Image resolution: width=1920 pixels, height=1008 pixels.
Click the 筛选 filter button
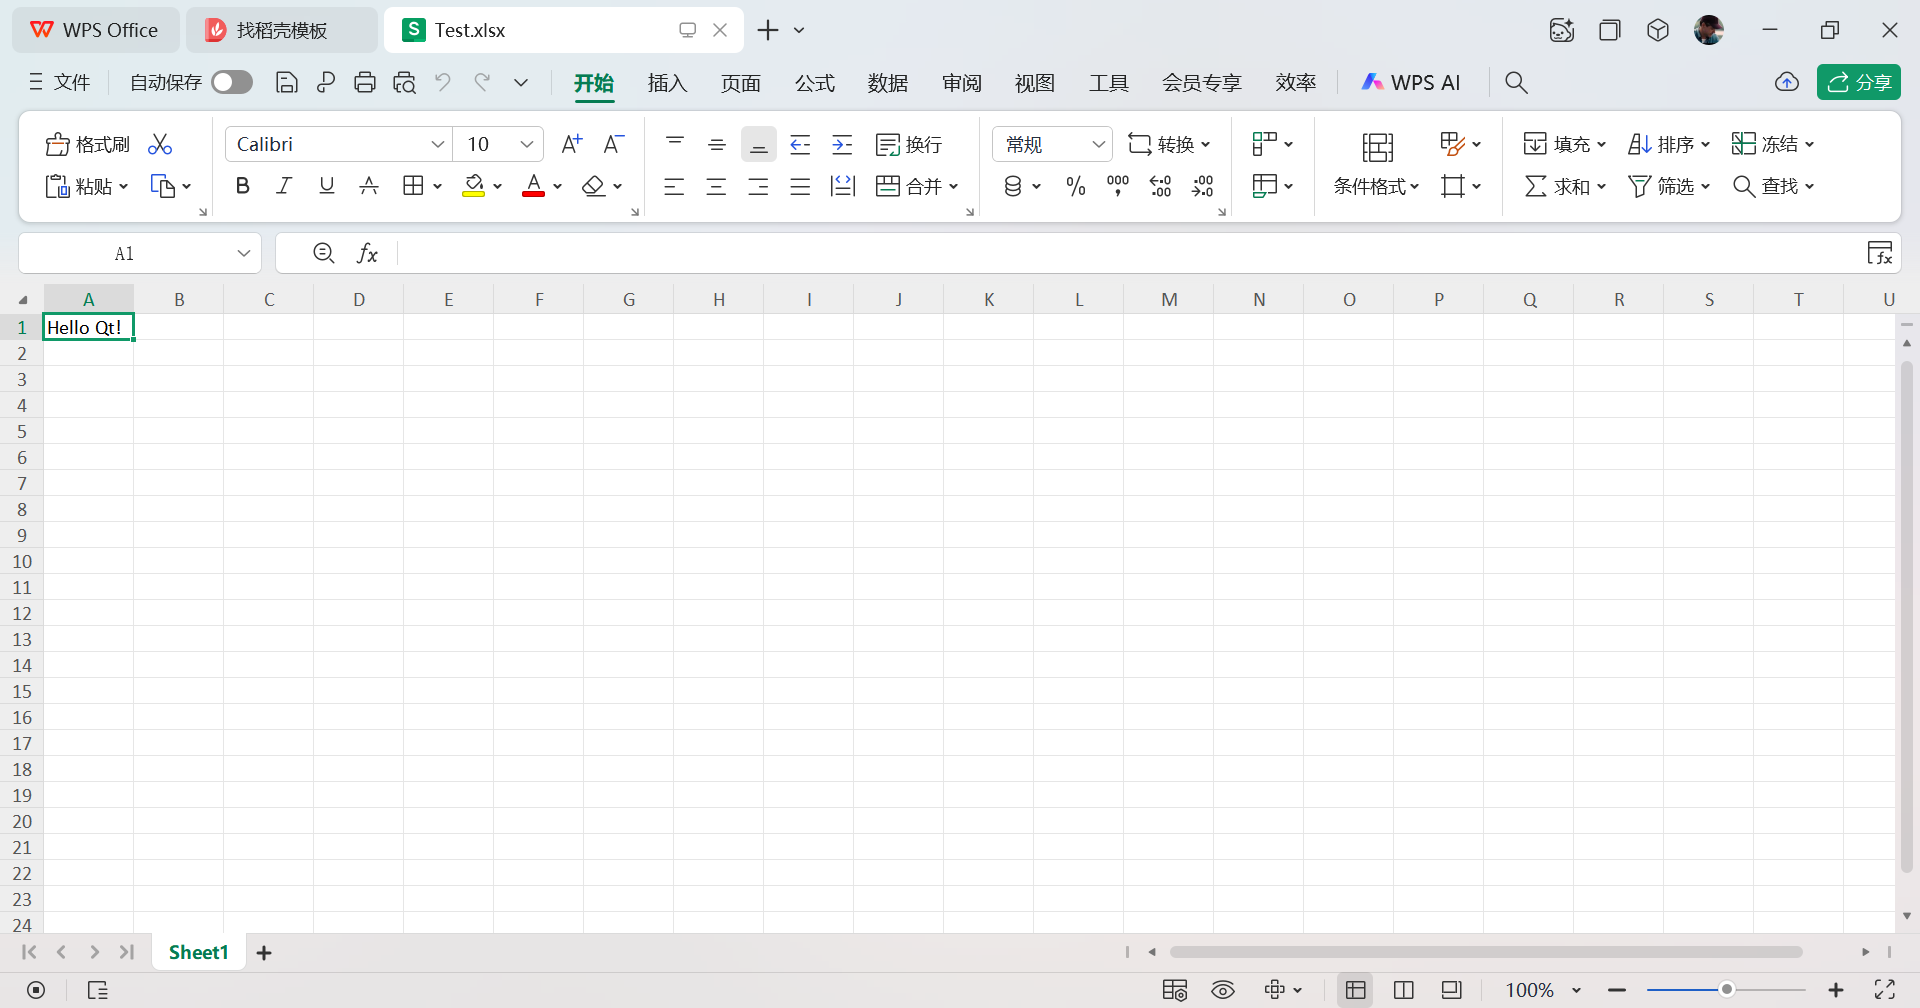[1669, 187]
